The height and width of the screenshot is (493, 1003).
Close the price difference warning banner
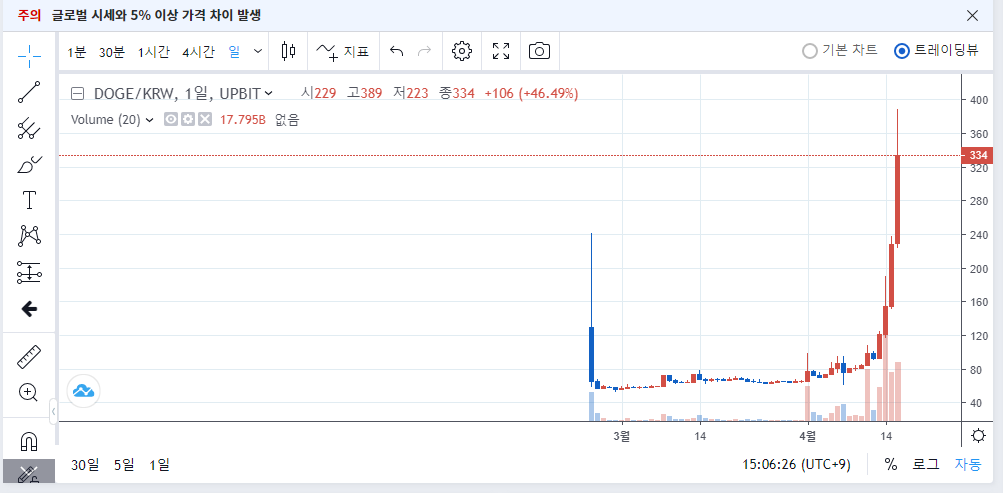click(x=972, y=15)
